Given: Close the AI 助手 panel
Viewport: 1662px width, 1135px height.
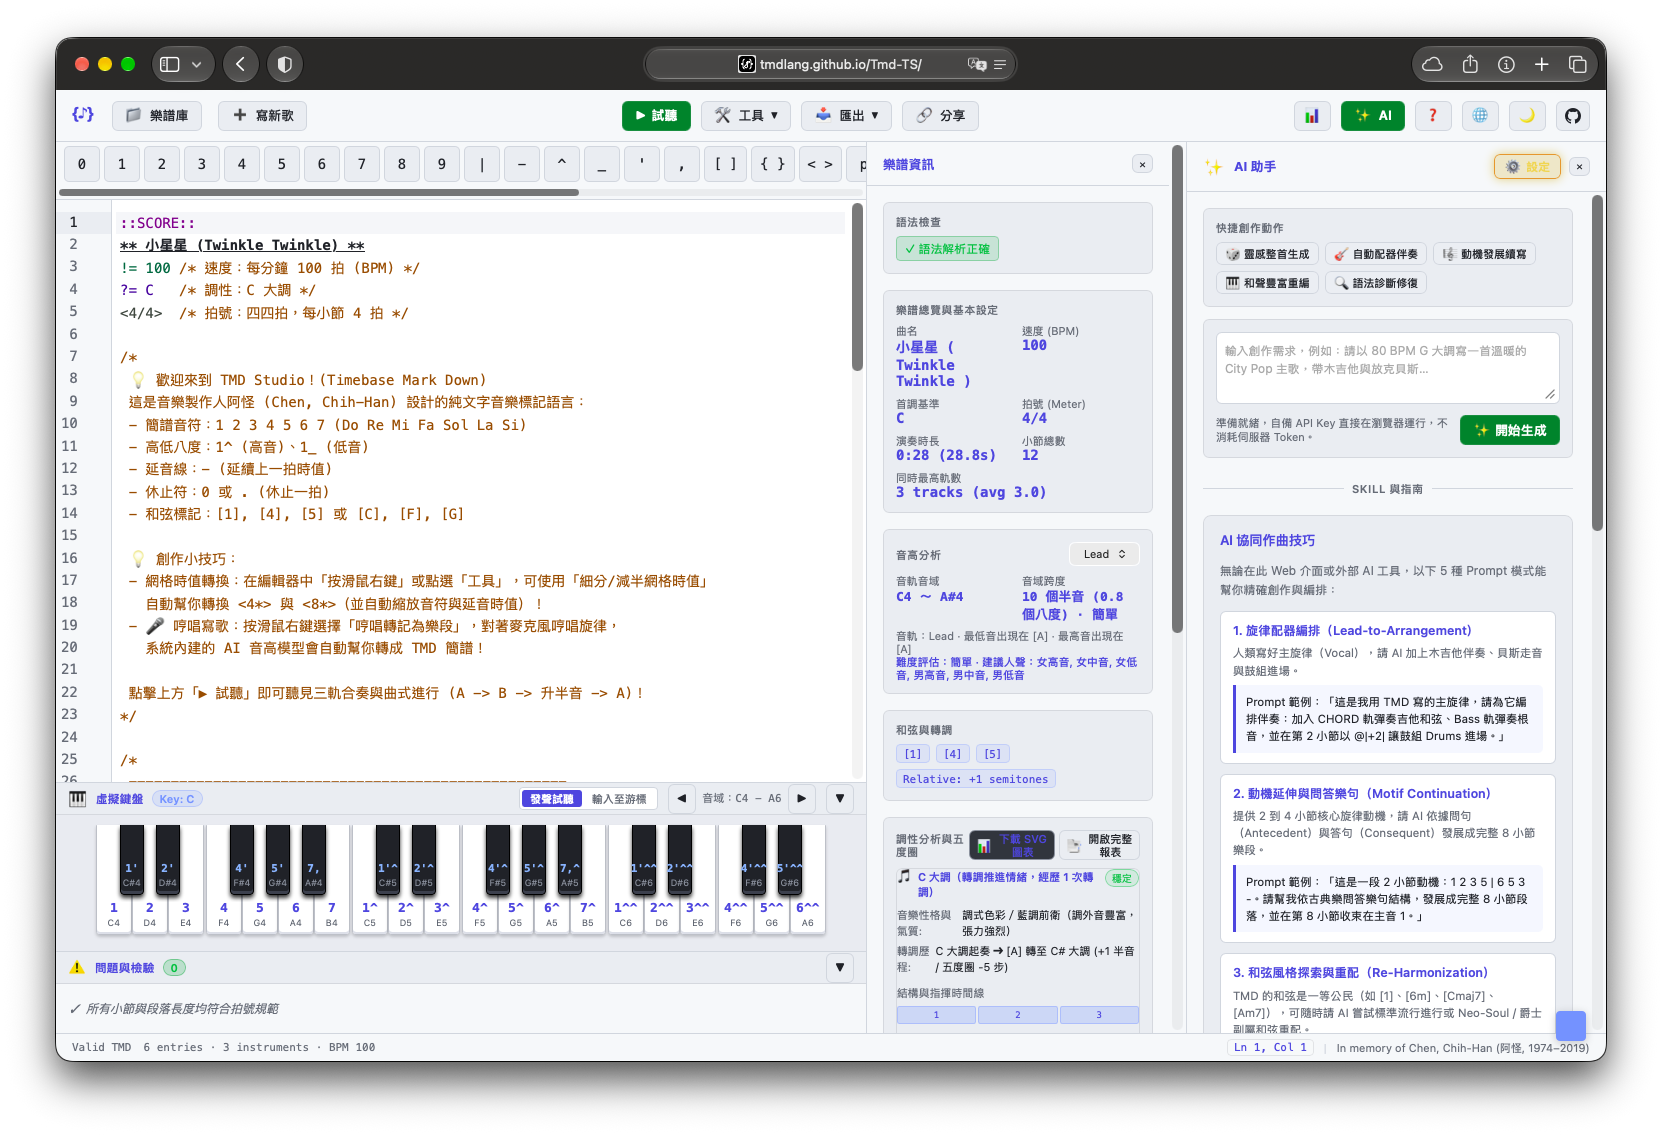Looking at the screenshot, I should [x=1579, y=167].
